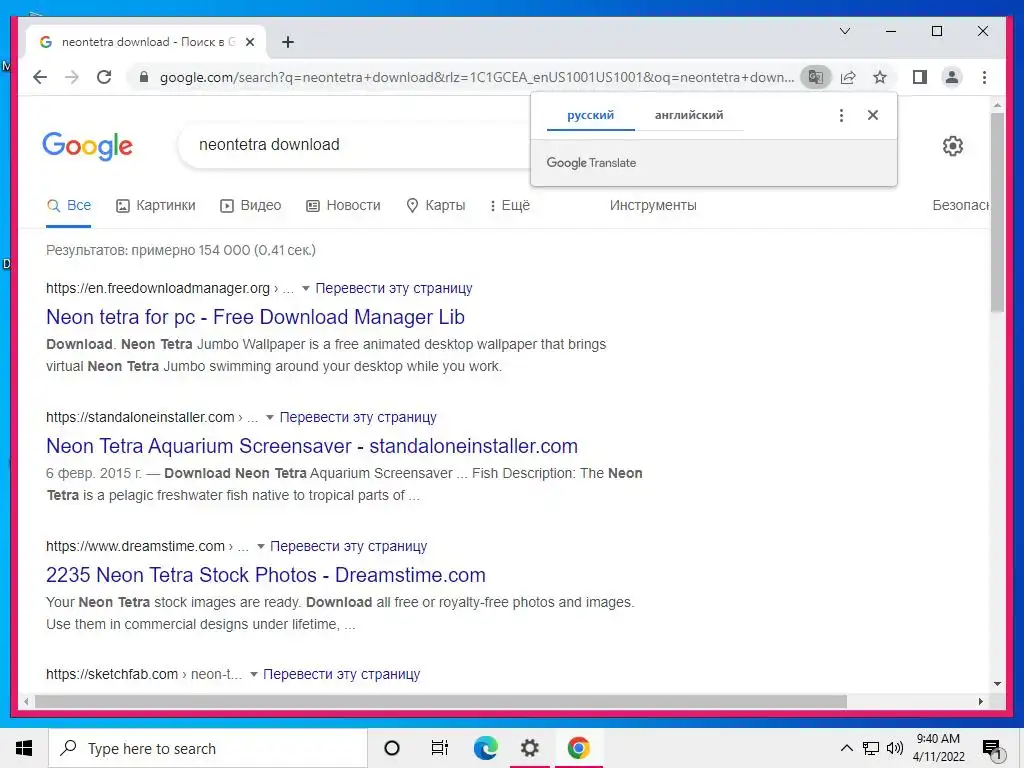The width and height of the screenshot is (1024, 768).
Task: Click Перевести эту страницу for sketchfab result
Action: coord(342,675)
